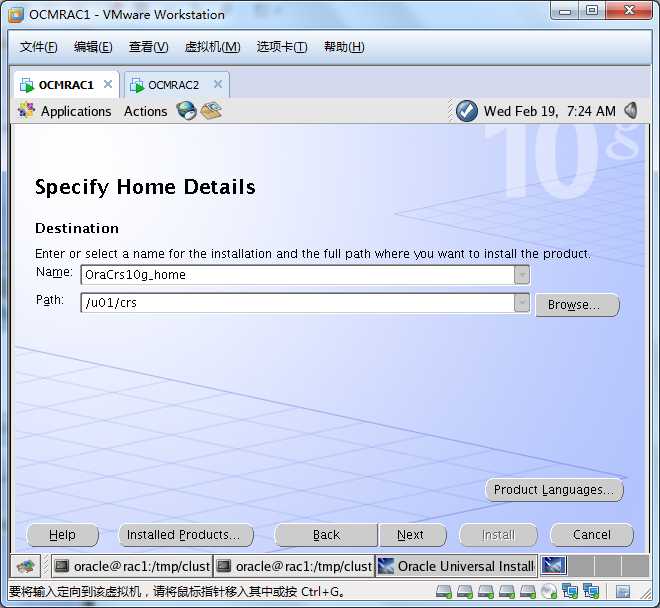Click the Specify Home Details heading

click(x=145, y=187)
